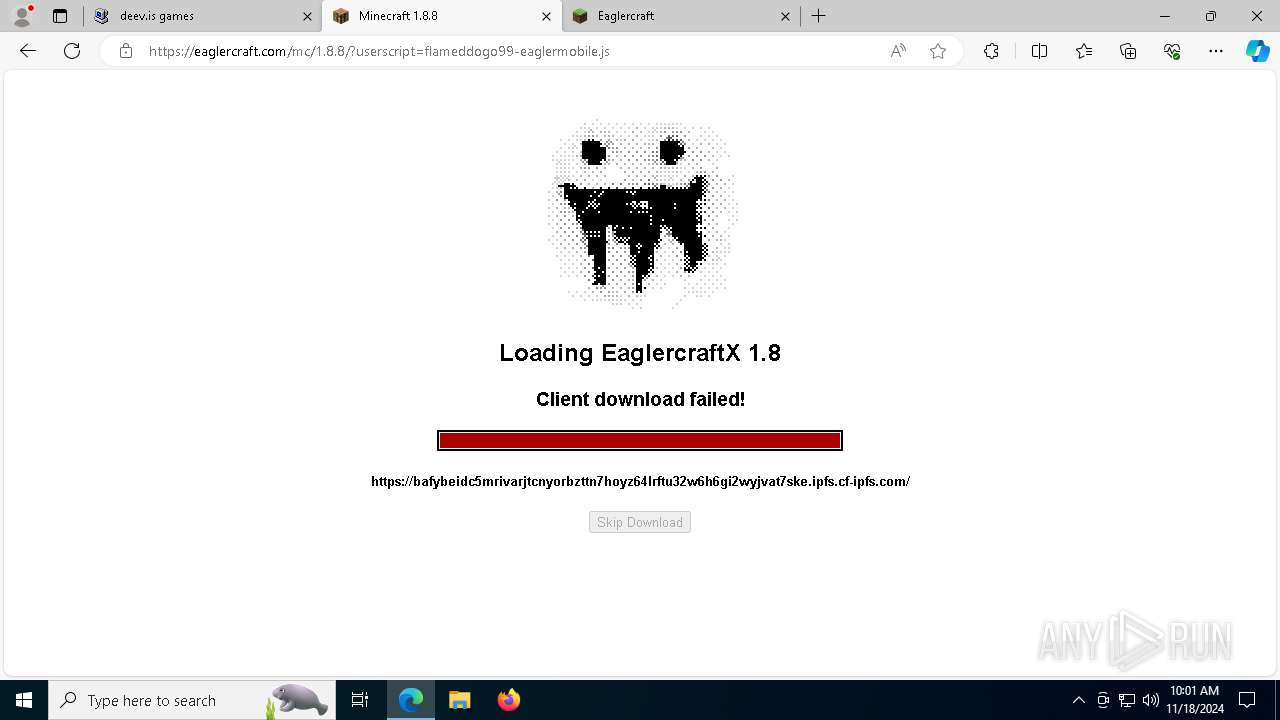Switch to the Minecraft 1.8.8 tab
Screen dimensions: 1280x720
point(440,16)
